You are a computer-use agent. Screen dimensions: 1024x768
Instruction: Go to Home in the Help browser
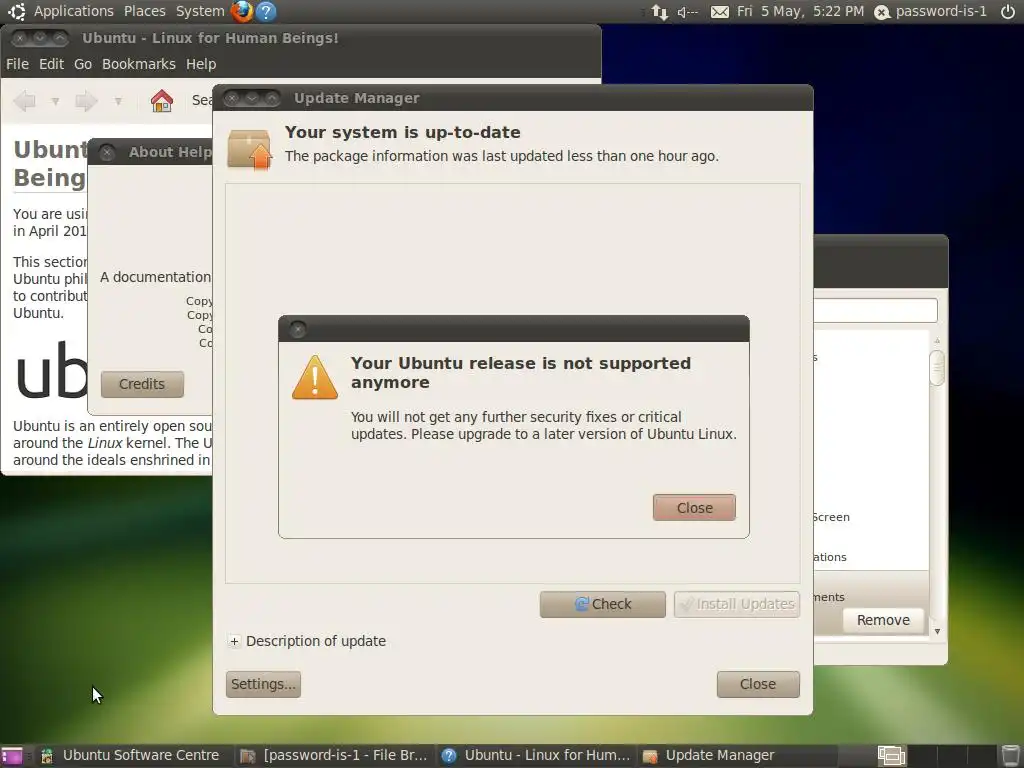pos(161,101)
